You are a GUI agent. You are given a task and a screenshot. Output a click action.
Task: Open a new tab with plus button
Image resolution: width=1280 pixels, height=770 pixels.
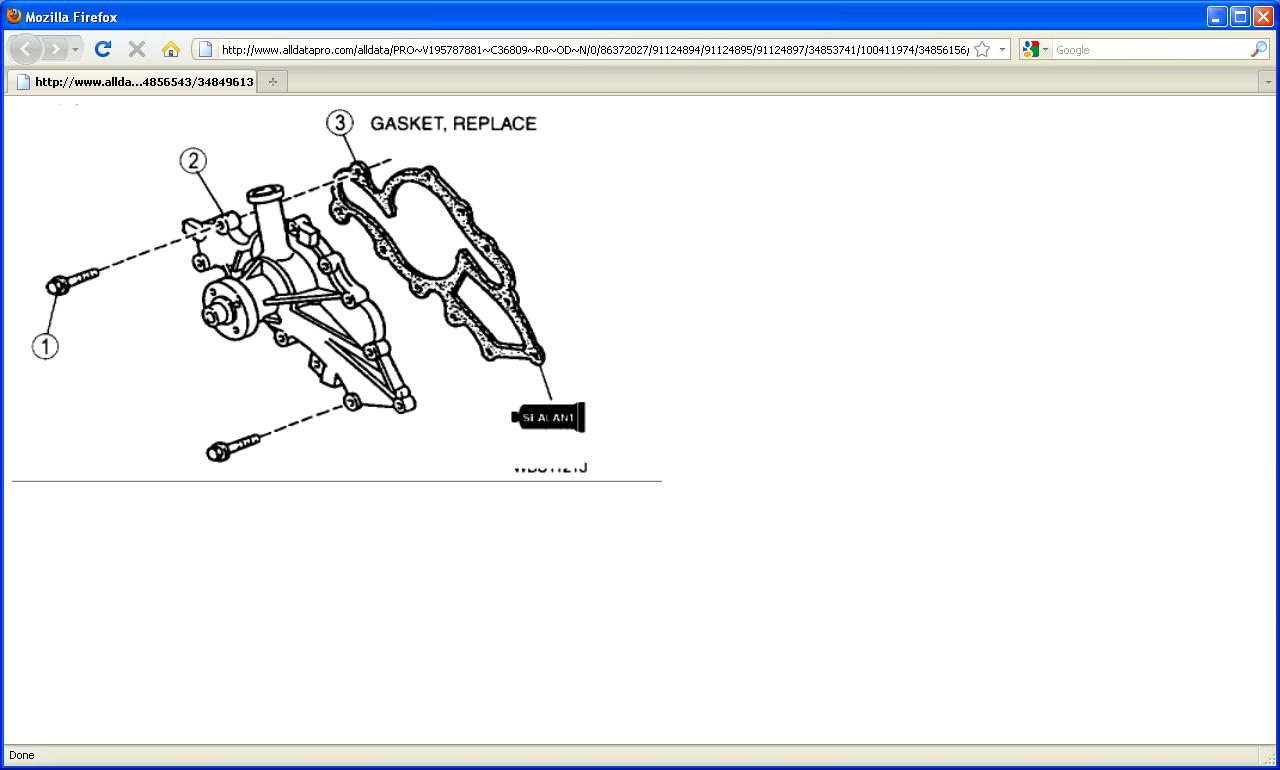[273, 82]
